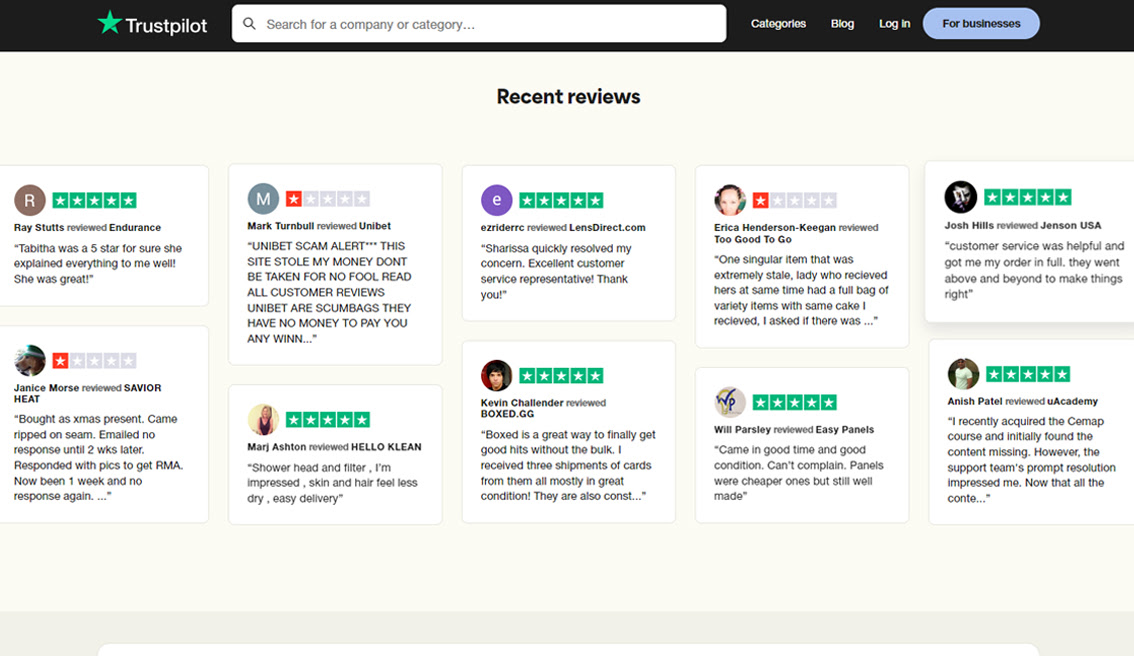Click Marj Ashton's profile photo

point(263,419)
